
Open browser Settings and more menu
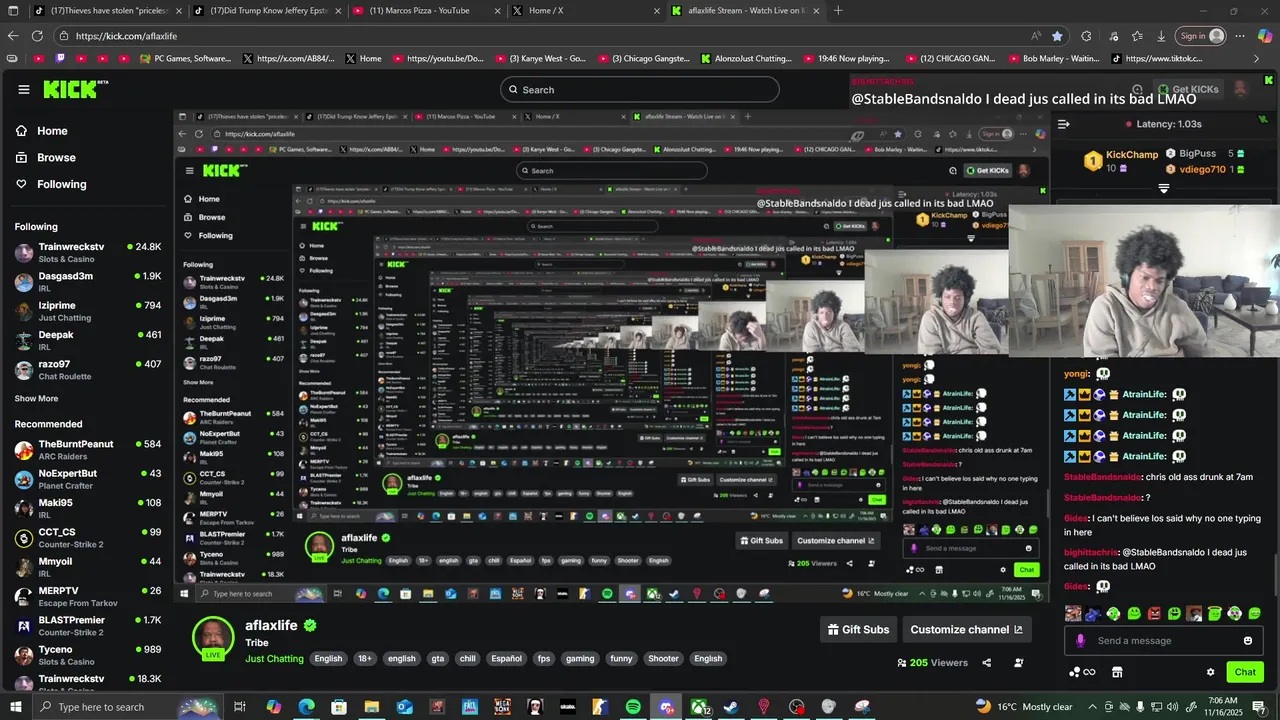tap(1240, 36)
